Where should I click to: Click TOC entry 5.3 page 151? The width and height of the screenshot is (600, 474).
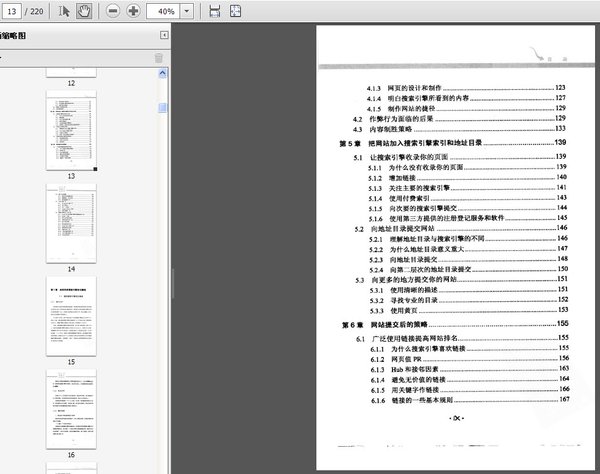point(461,280)
